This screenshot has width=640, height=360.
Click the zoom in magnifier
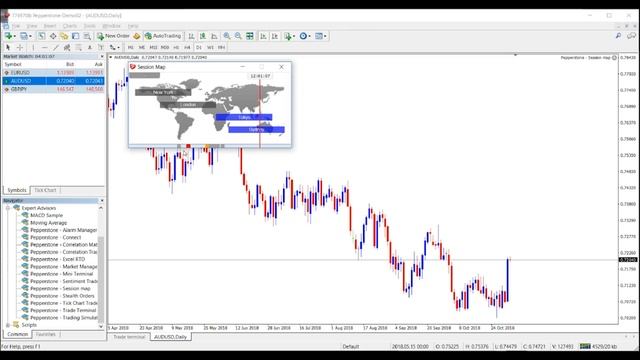point(227,36)
